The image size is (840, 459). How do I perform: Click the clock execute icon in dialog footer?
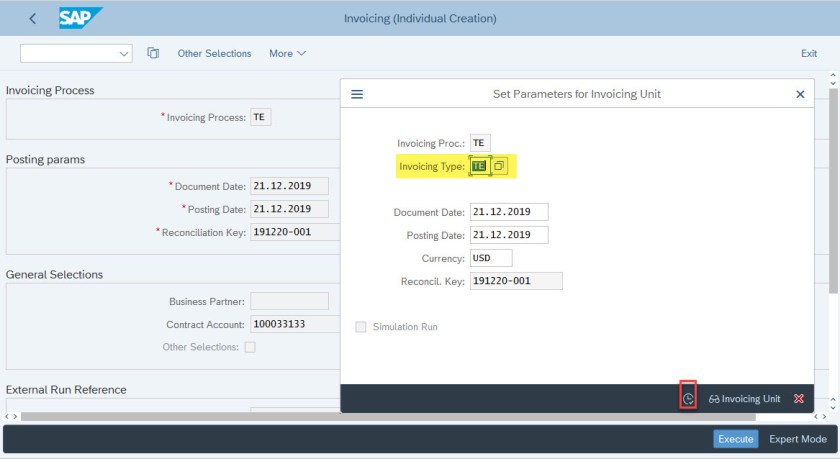pyautogui.click(x=688, y=399)
